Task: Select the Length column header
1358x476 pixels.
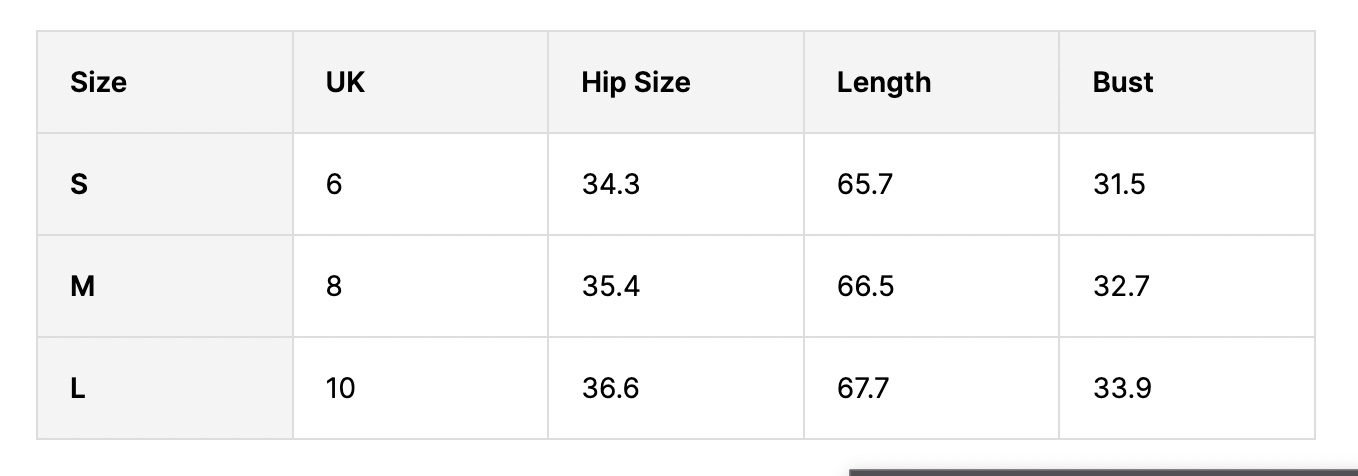Action: click(883, 82)
